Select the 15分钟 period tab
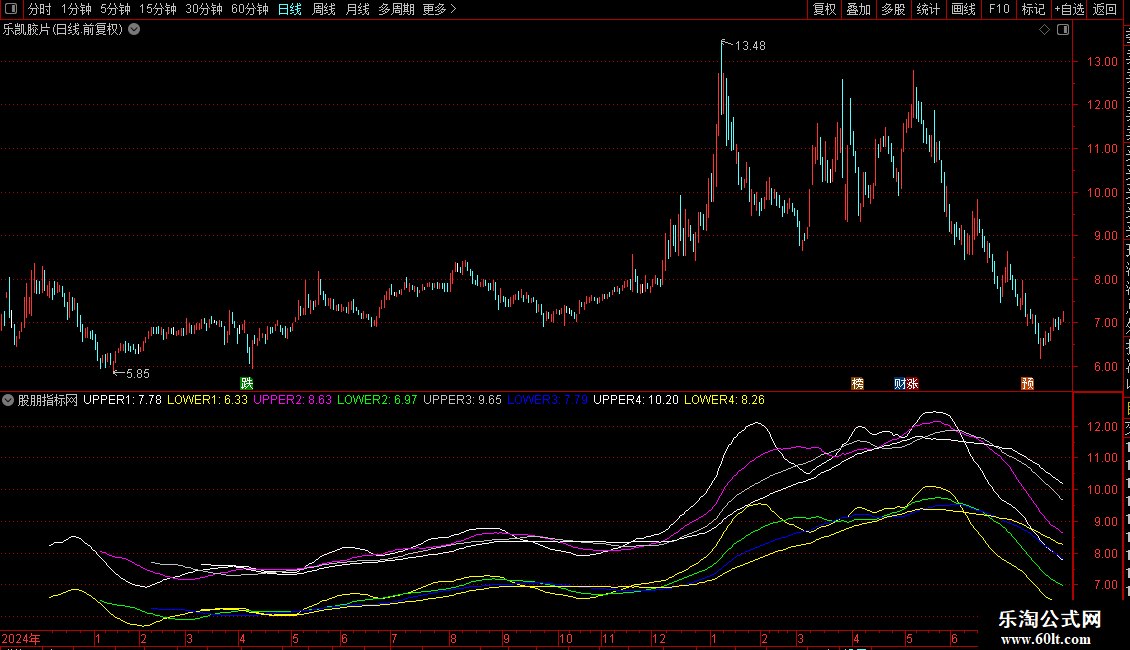The width and height of the screenshot is (1130, 650). point(157,9)
